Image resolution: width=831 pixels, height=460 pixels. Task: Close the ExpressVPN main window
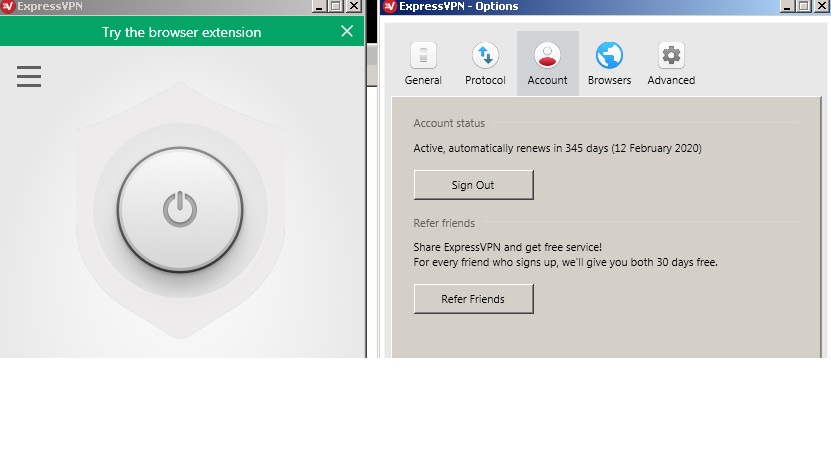pyautogui.click(x=353, y=6)
